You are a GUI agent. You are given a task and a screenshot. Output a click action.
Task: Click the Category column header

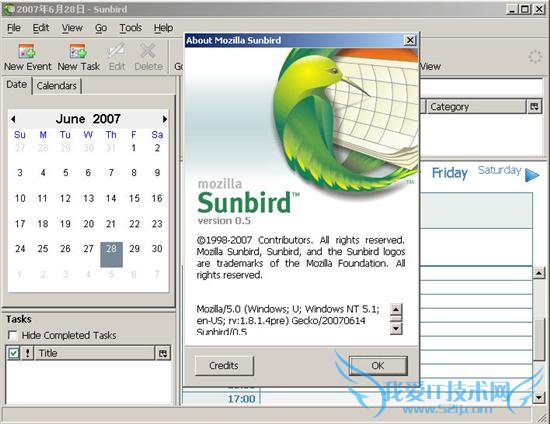click(476, 107)
